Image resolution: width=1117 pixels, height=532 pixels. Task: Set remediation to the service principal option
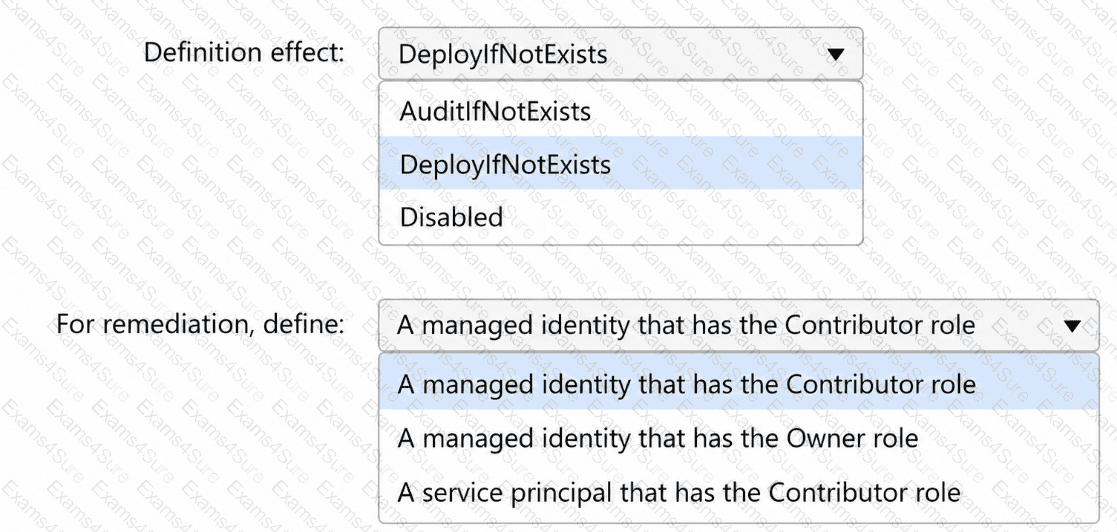679,491
